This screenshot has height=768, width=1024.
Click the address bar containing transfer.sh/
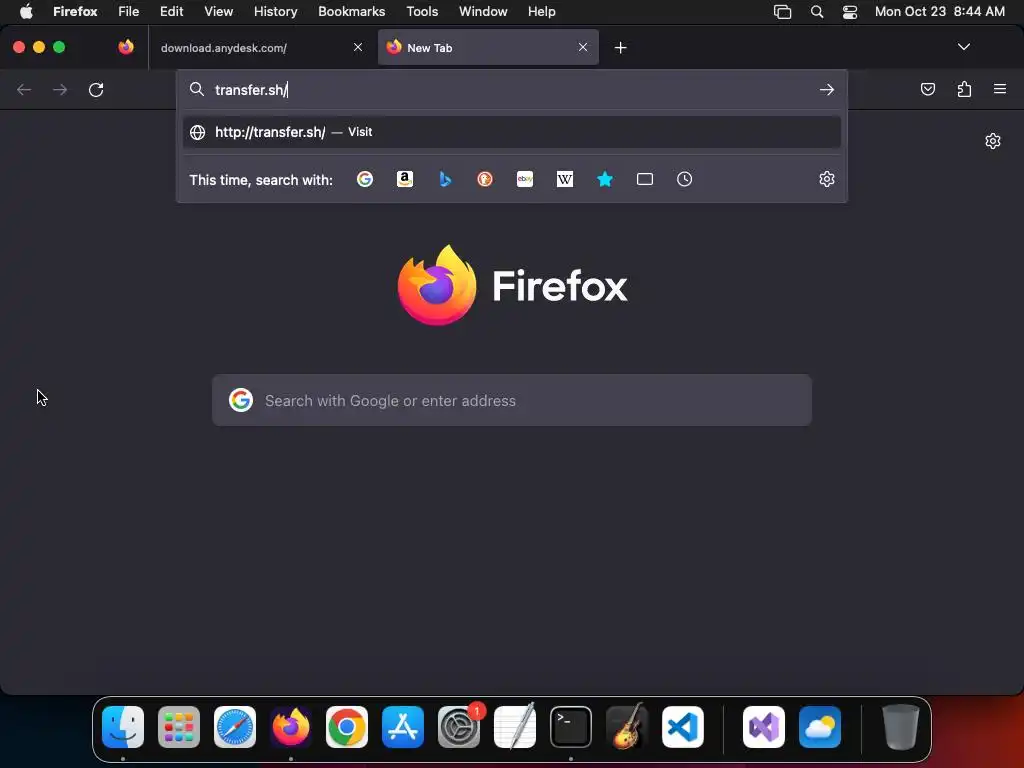tap(512, 89)
